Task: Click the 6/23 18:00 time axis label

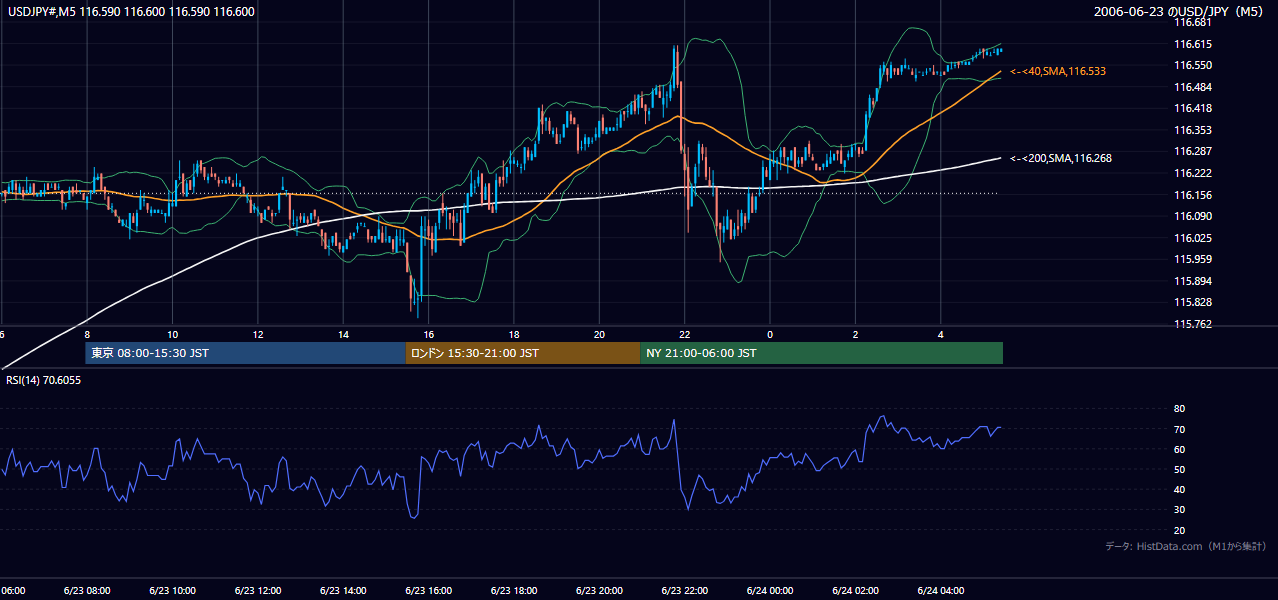Action: (x=514, y=591)
